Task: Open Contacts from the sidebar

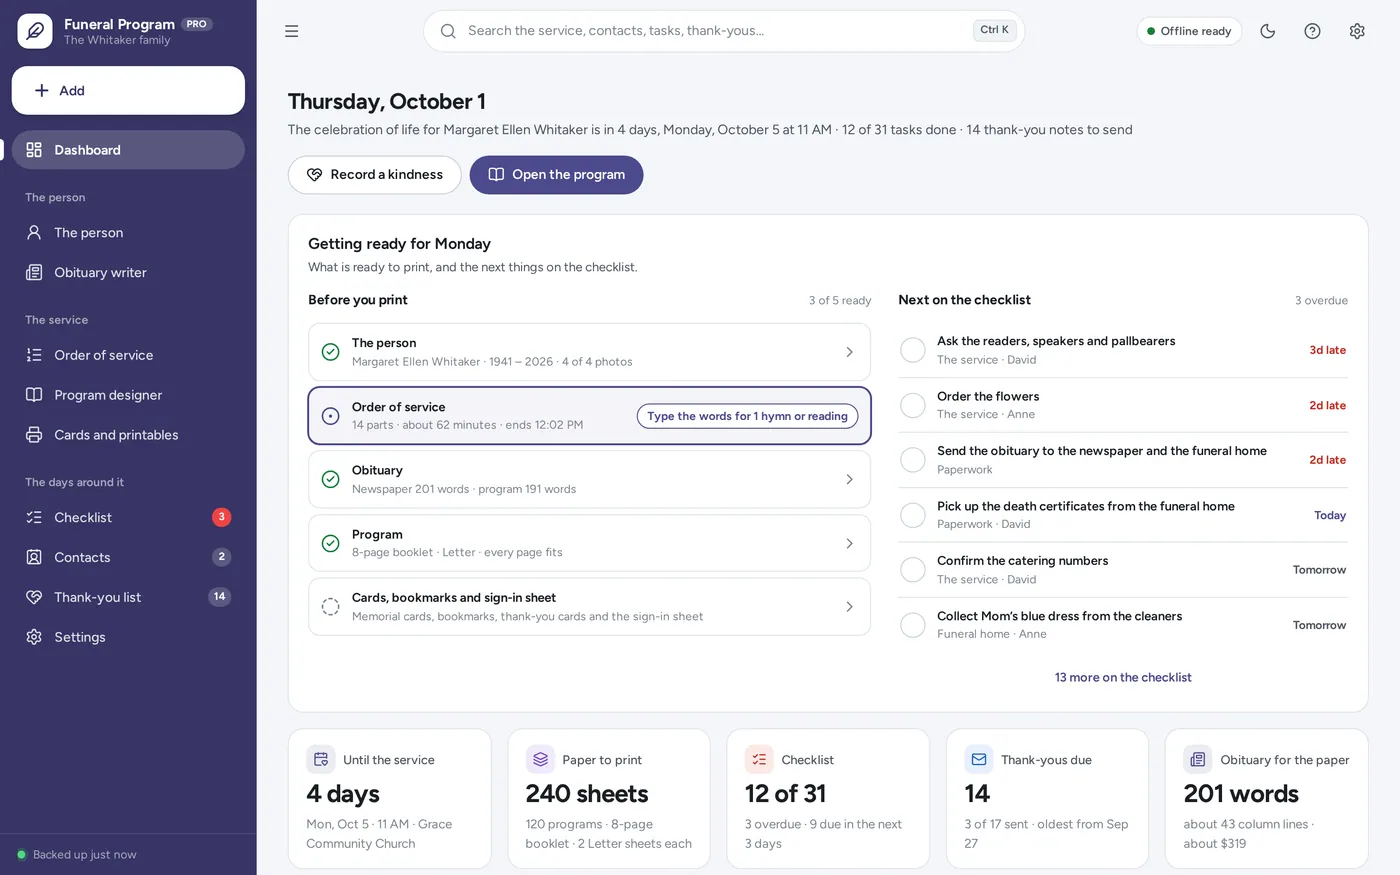Action: (x=128, y=557)
